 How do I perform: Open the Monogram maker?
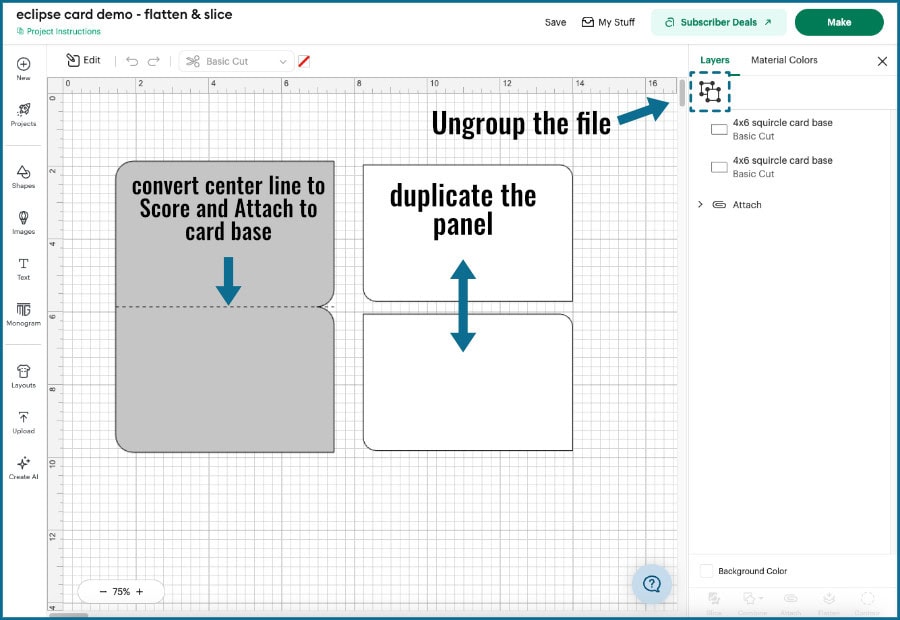coord(23,314)
